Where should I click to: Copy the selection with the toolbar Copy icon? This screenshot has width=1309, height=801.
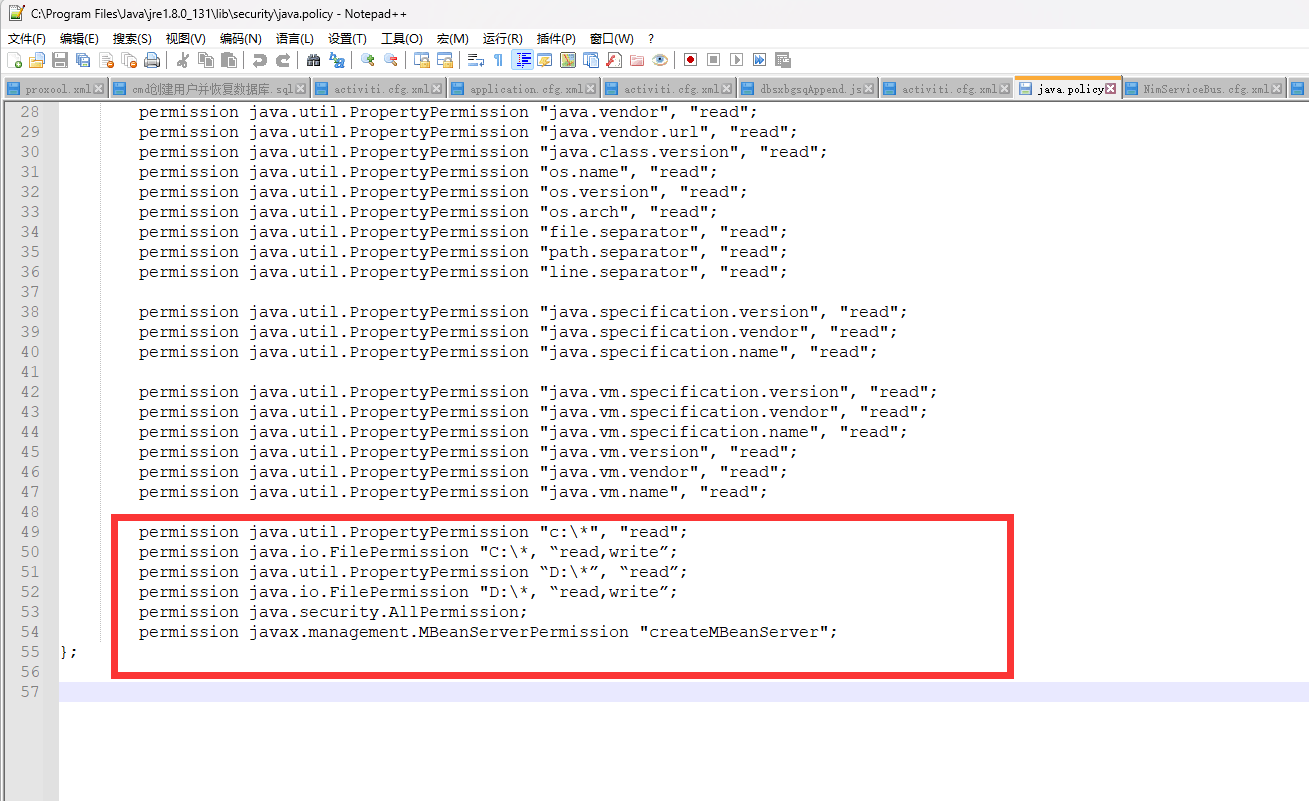pyautogui.click(x=205, y=60)
